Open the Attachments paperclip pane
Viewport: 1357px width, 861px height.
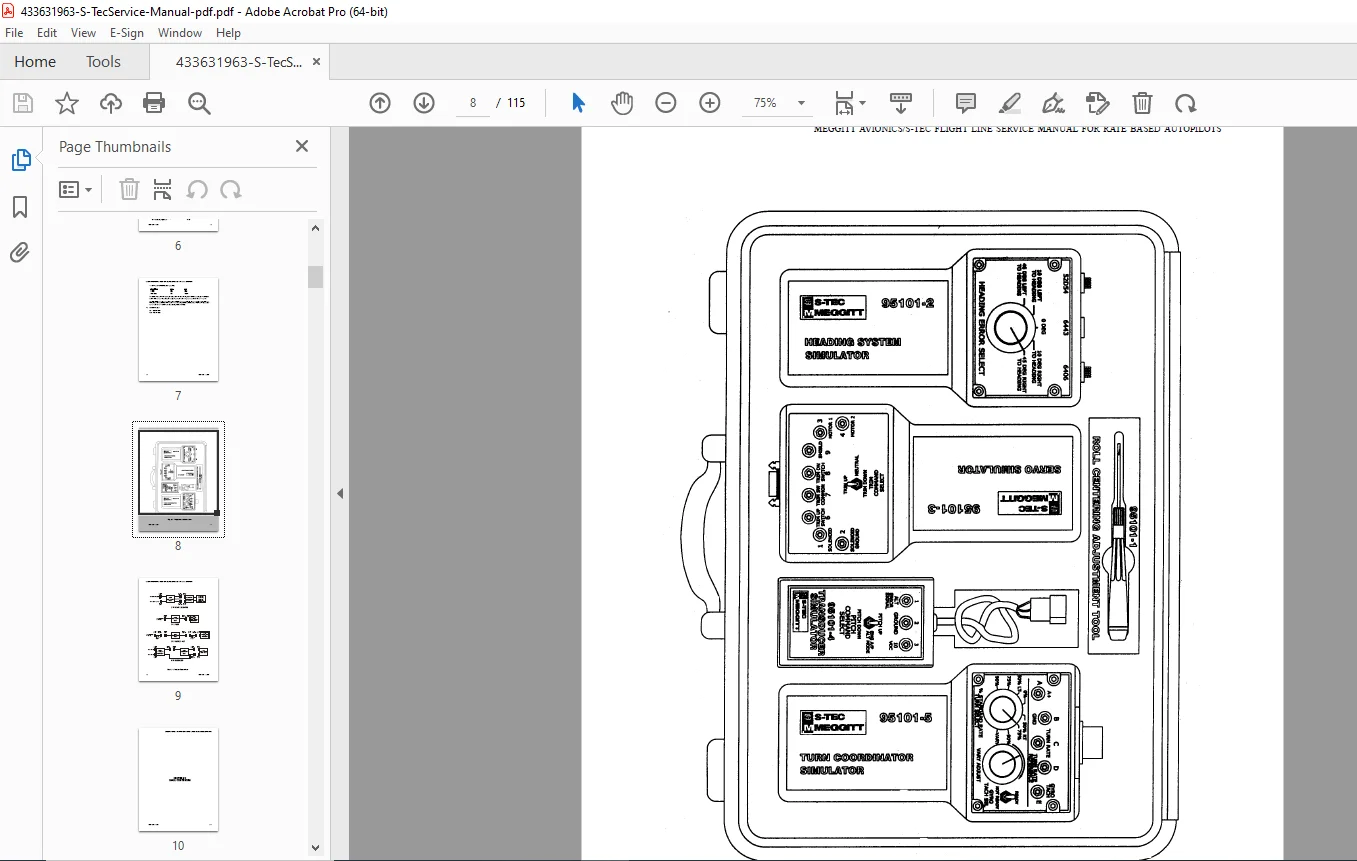[20, 253]
